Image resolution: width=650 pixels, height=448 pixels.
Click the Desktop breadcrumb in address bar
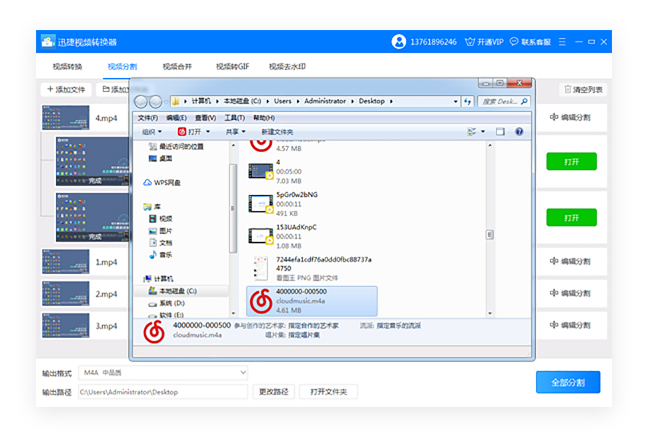pos(371,101)
